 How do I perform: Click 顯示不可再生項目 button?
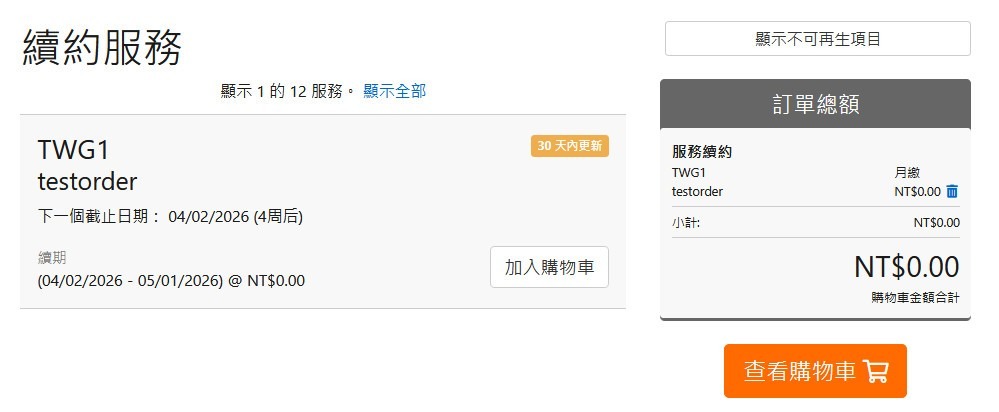coord(817,39)
